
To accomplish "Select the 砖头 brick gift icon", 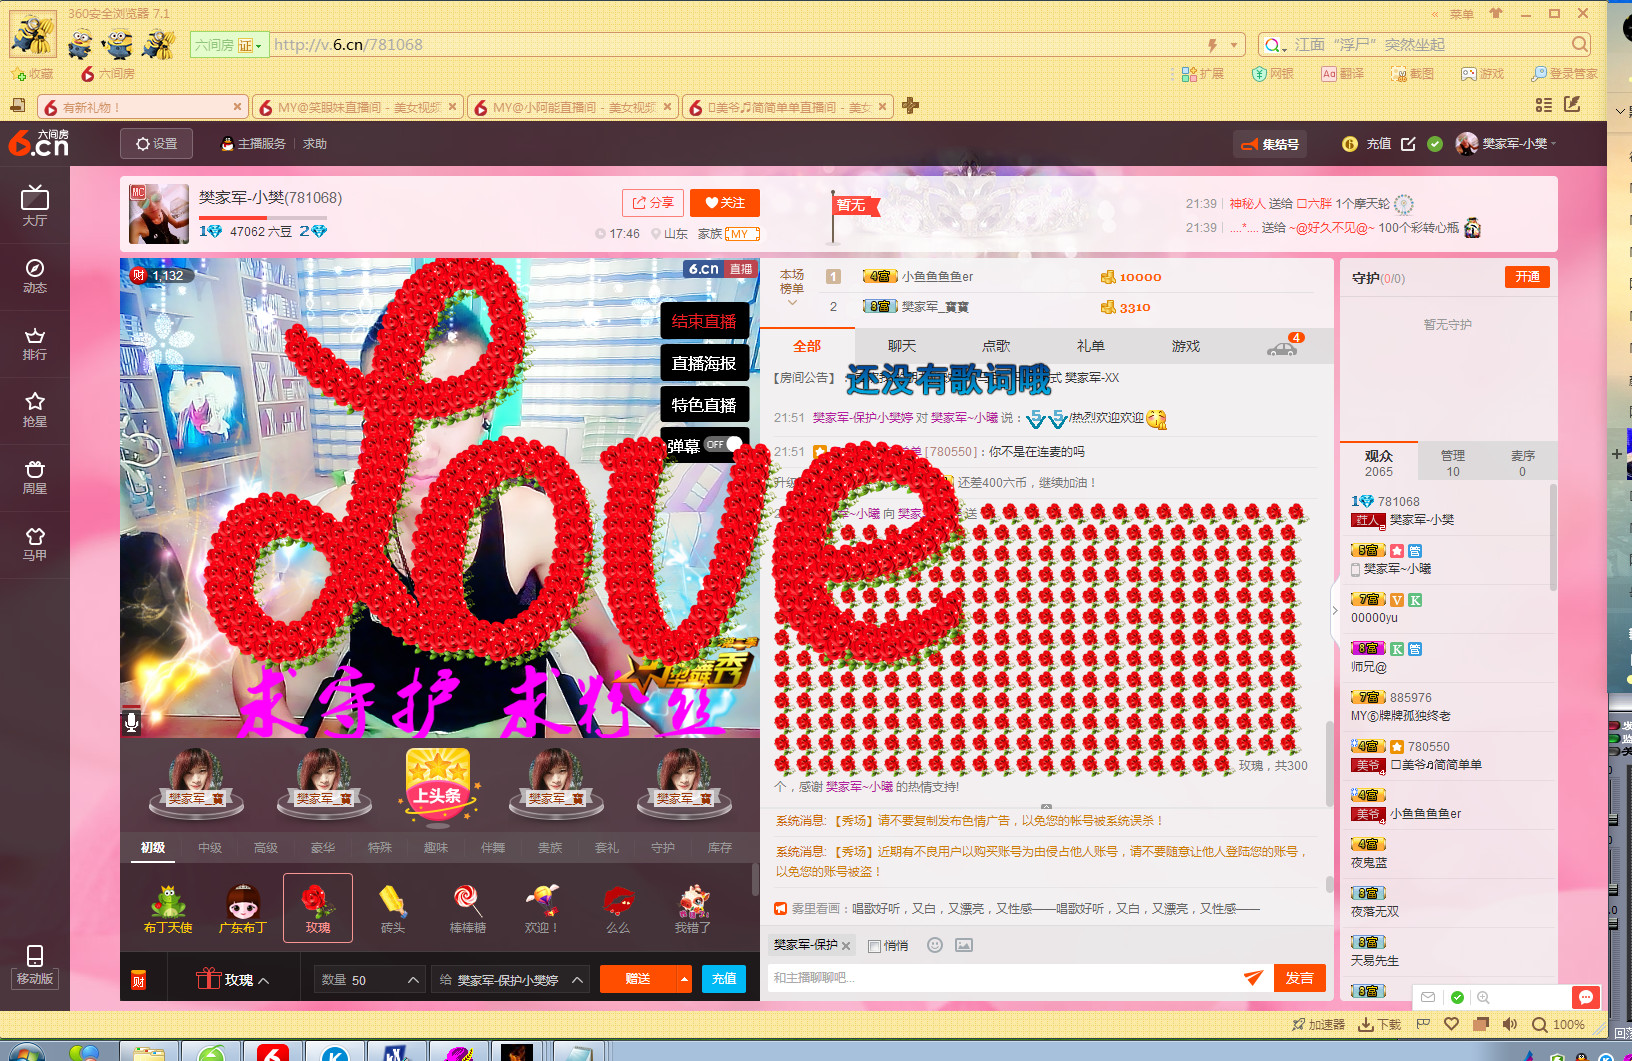I will (x=393, y=908).
